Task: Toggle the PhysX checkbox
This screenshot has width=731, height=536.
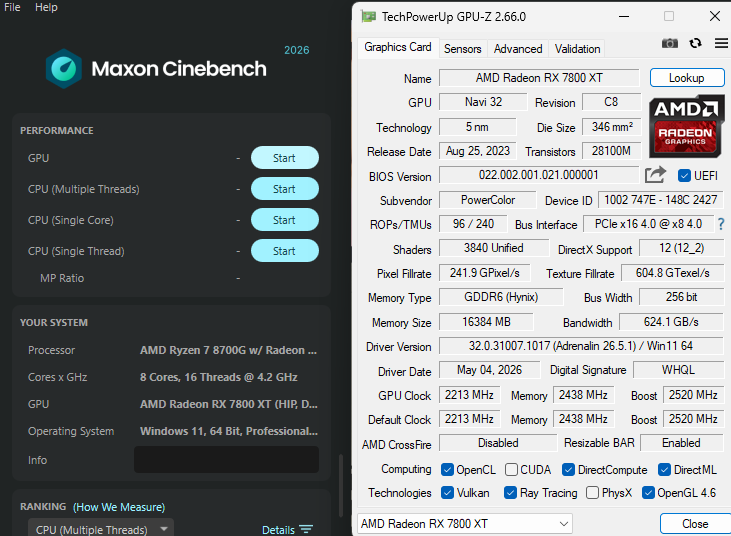Action: [x=592, y=493]
